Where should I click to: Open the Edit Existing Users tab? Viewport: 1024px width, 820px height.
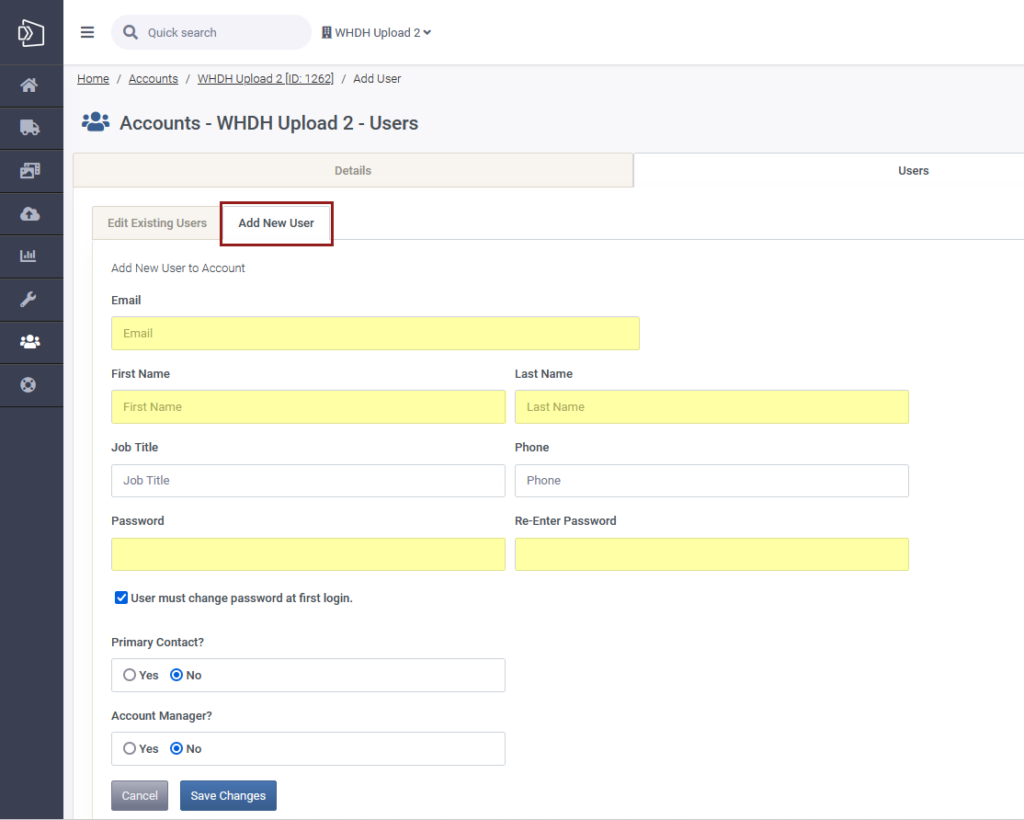pyautogui.click(x=157, y=223)
